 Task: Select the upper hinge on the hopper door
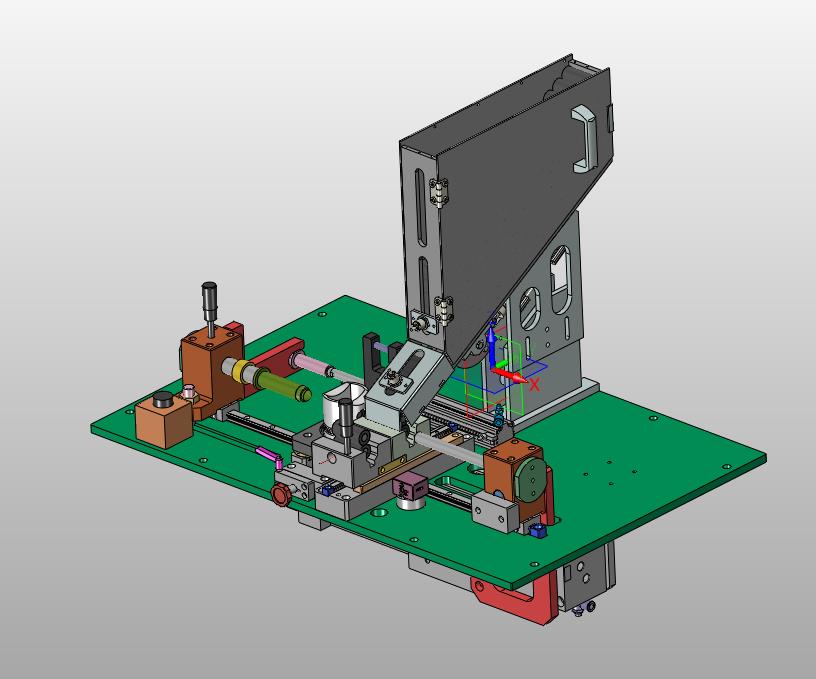pyautogui.click(x=438, y=193)
